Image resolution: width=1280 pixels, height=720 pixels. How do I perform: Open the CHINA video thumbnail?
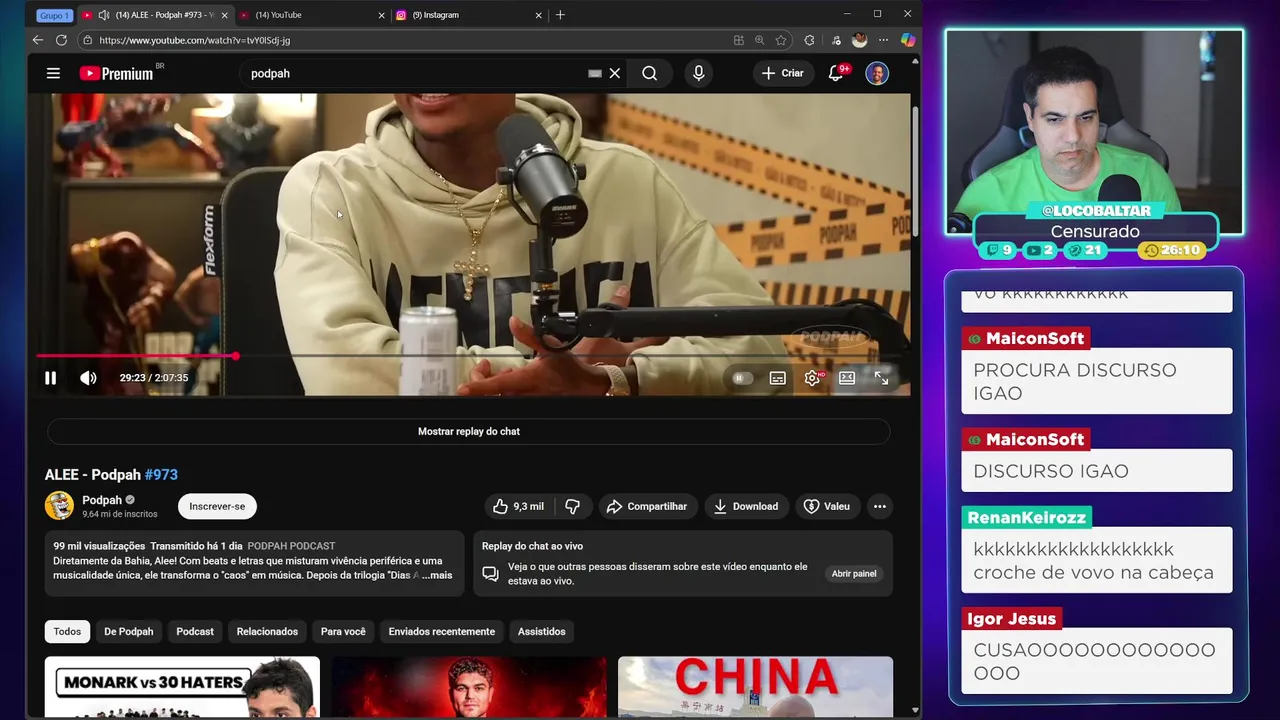(x=755, y=687)
